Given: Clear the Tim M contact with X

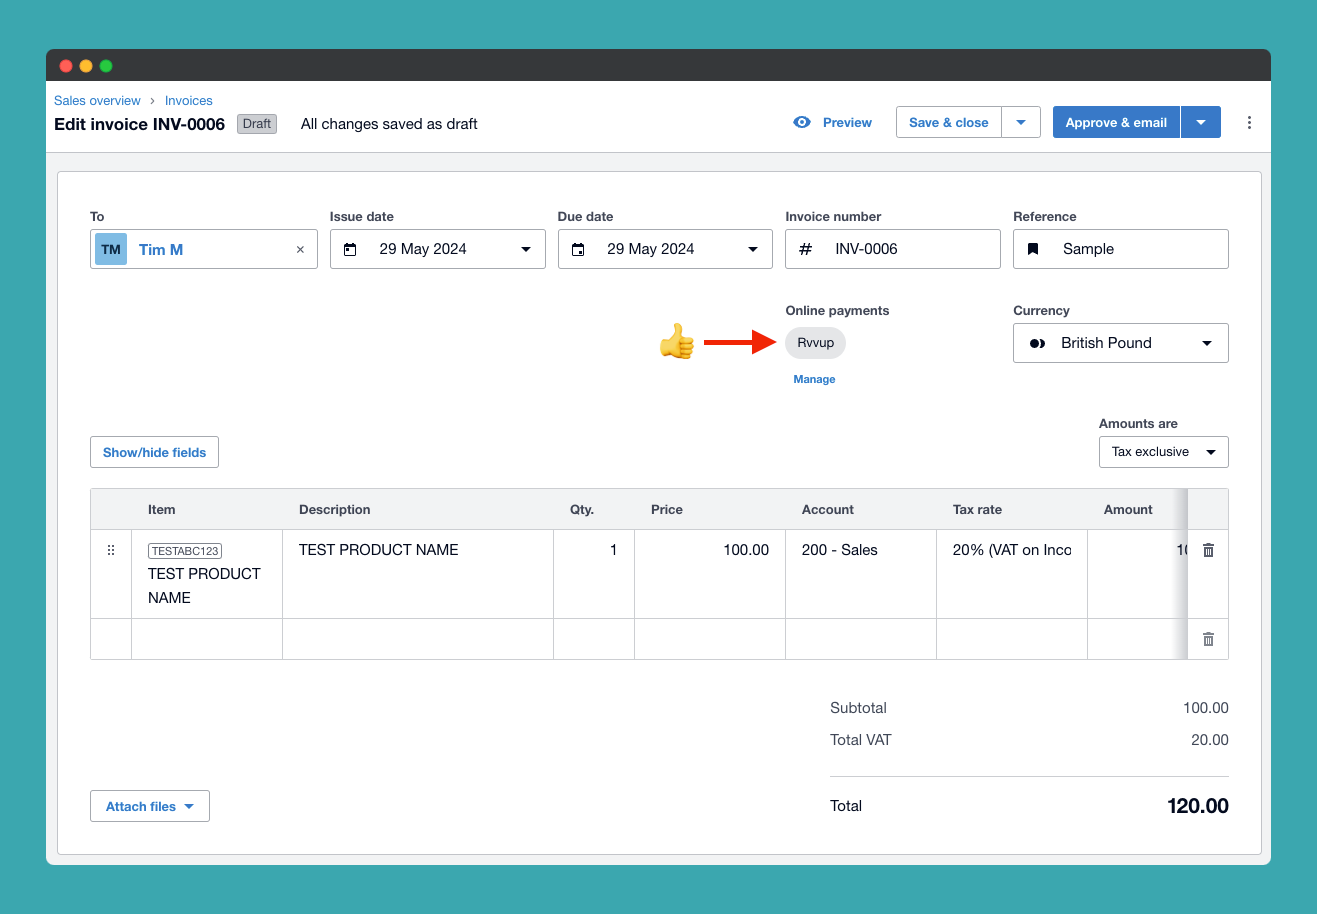Looking at the screenshot, I should [x=300, y=250].
